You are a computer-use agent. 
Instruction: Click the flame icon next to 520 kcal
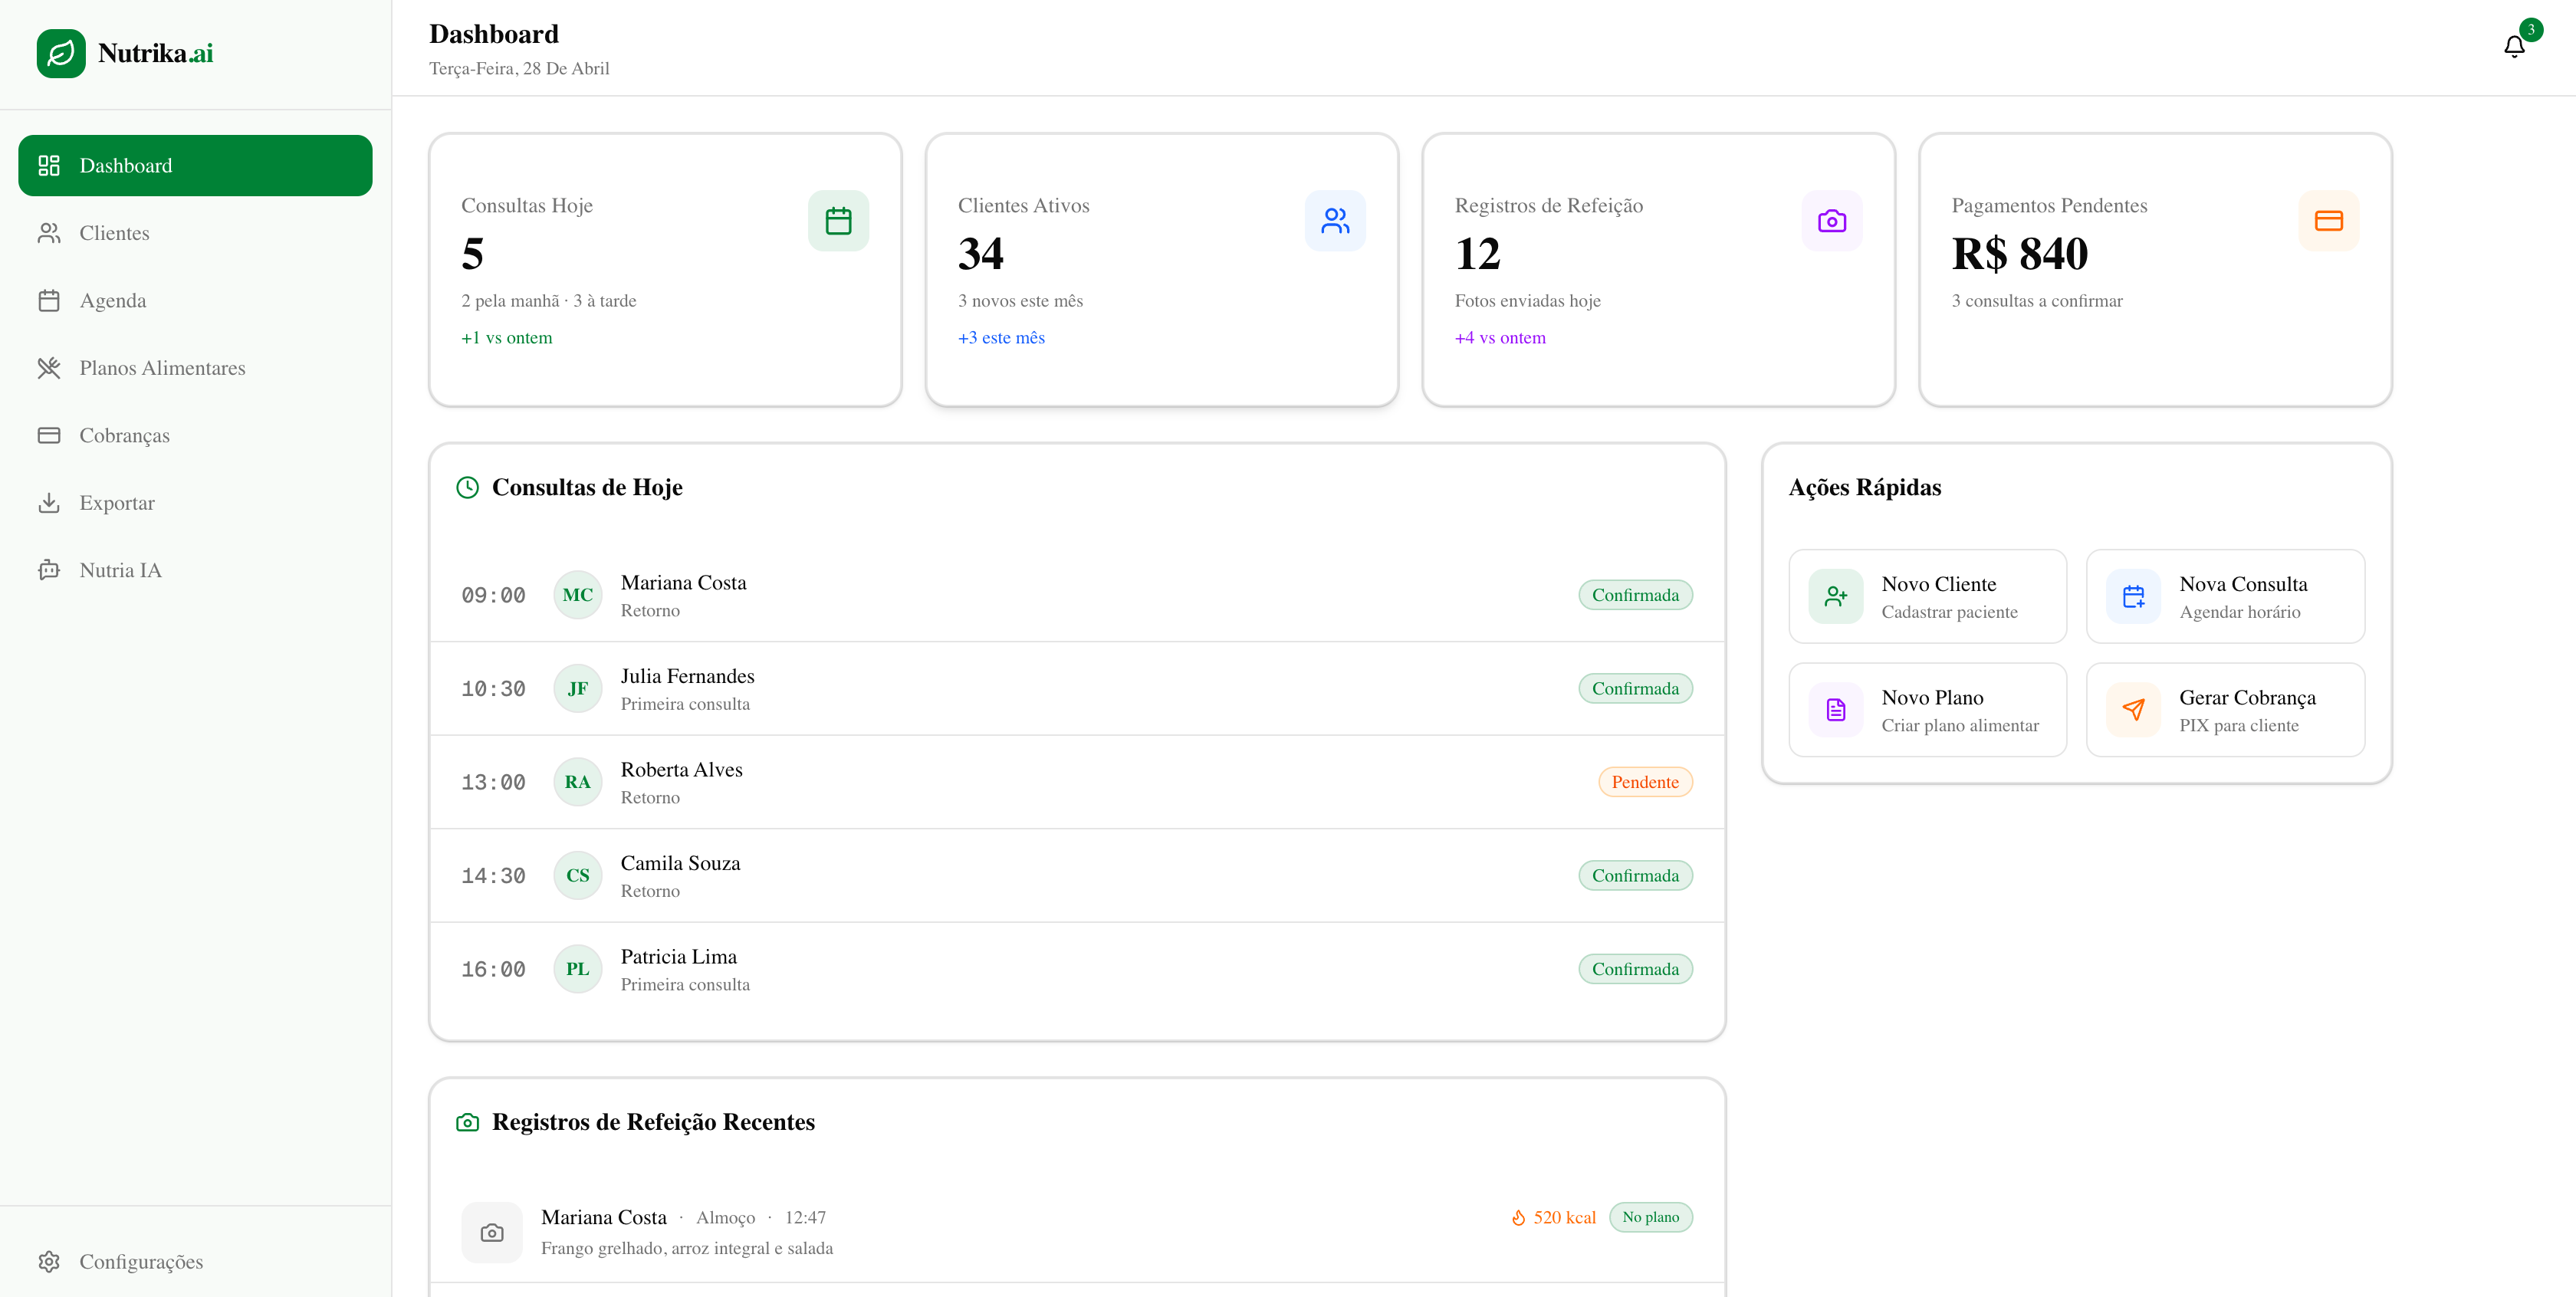[1518, 1218]
